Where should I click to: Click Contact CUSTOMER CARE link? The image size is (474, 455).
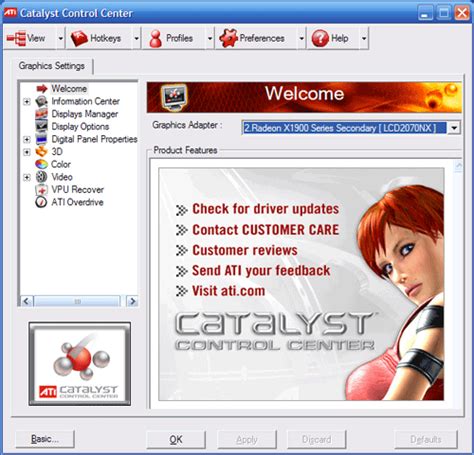(x=266, y=230)
